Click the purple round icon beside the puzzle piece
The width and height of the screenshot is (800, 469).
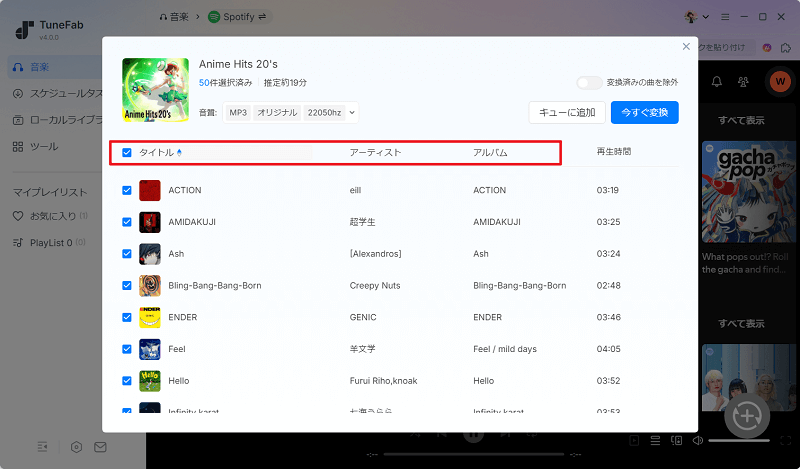pos(767,47)
